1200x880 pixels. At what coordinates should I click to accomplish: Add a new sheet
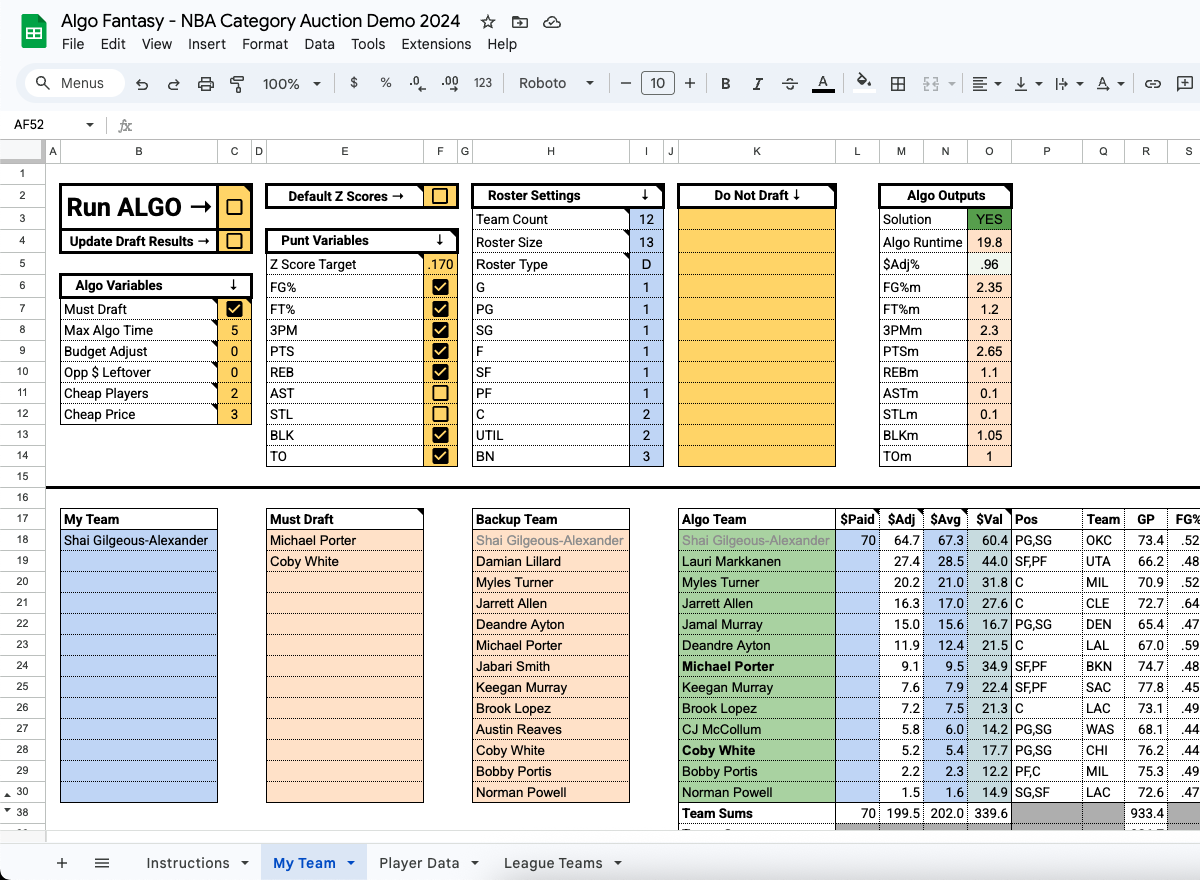click(62, 863)
